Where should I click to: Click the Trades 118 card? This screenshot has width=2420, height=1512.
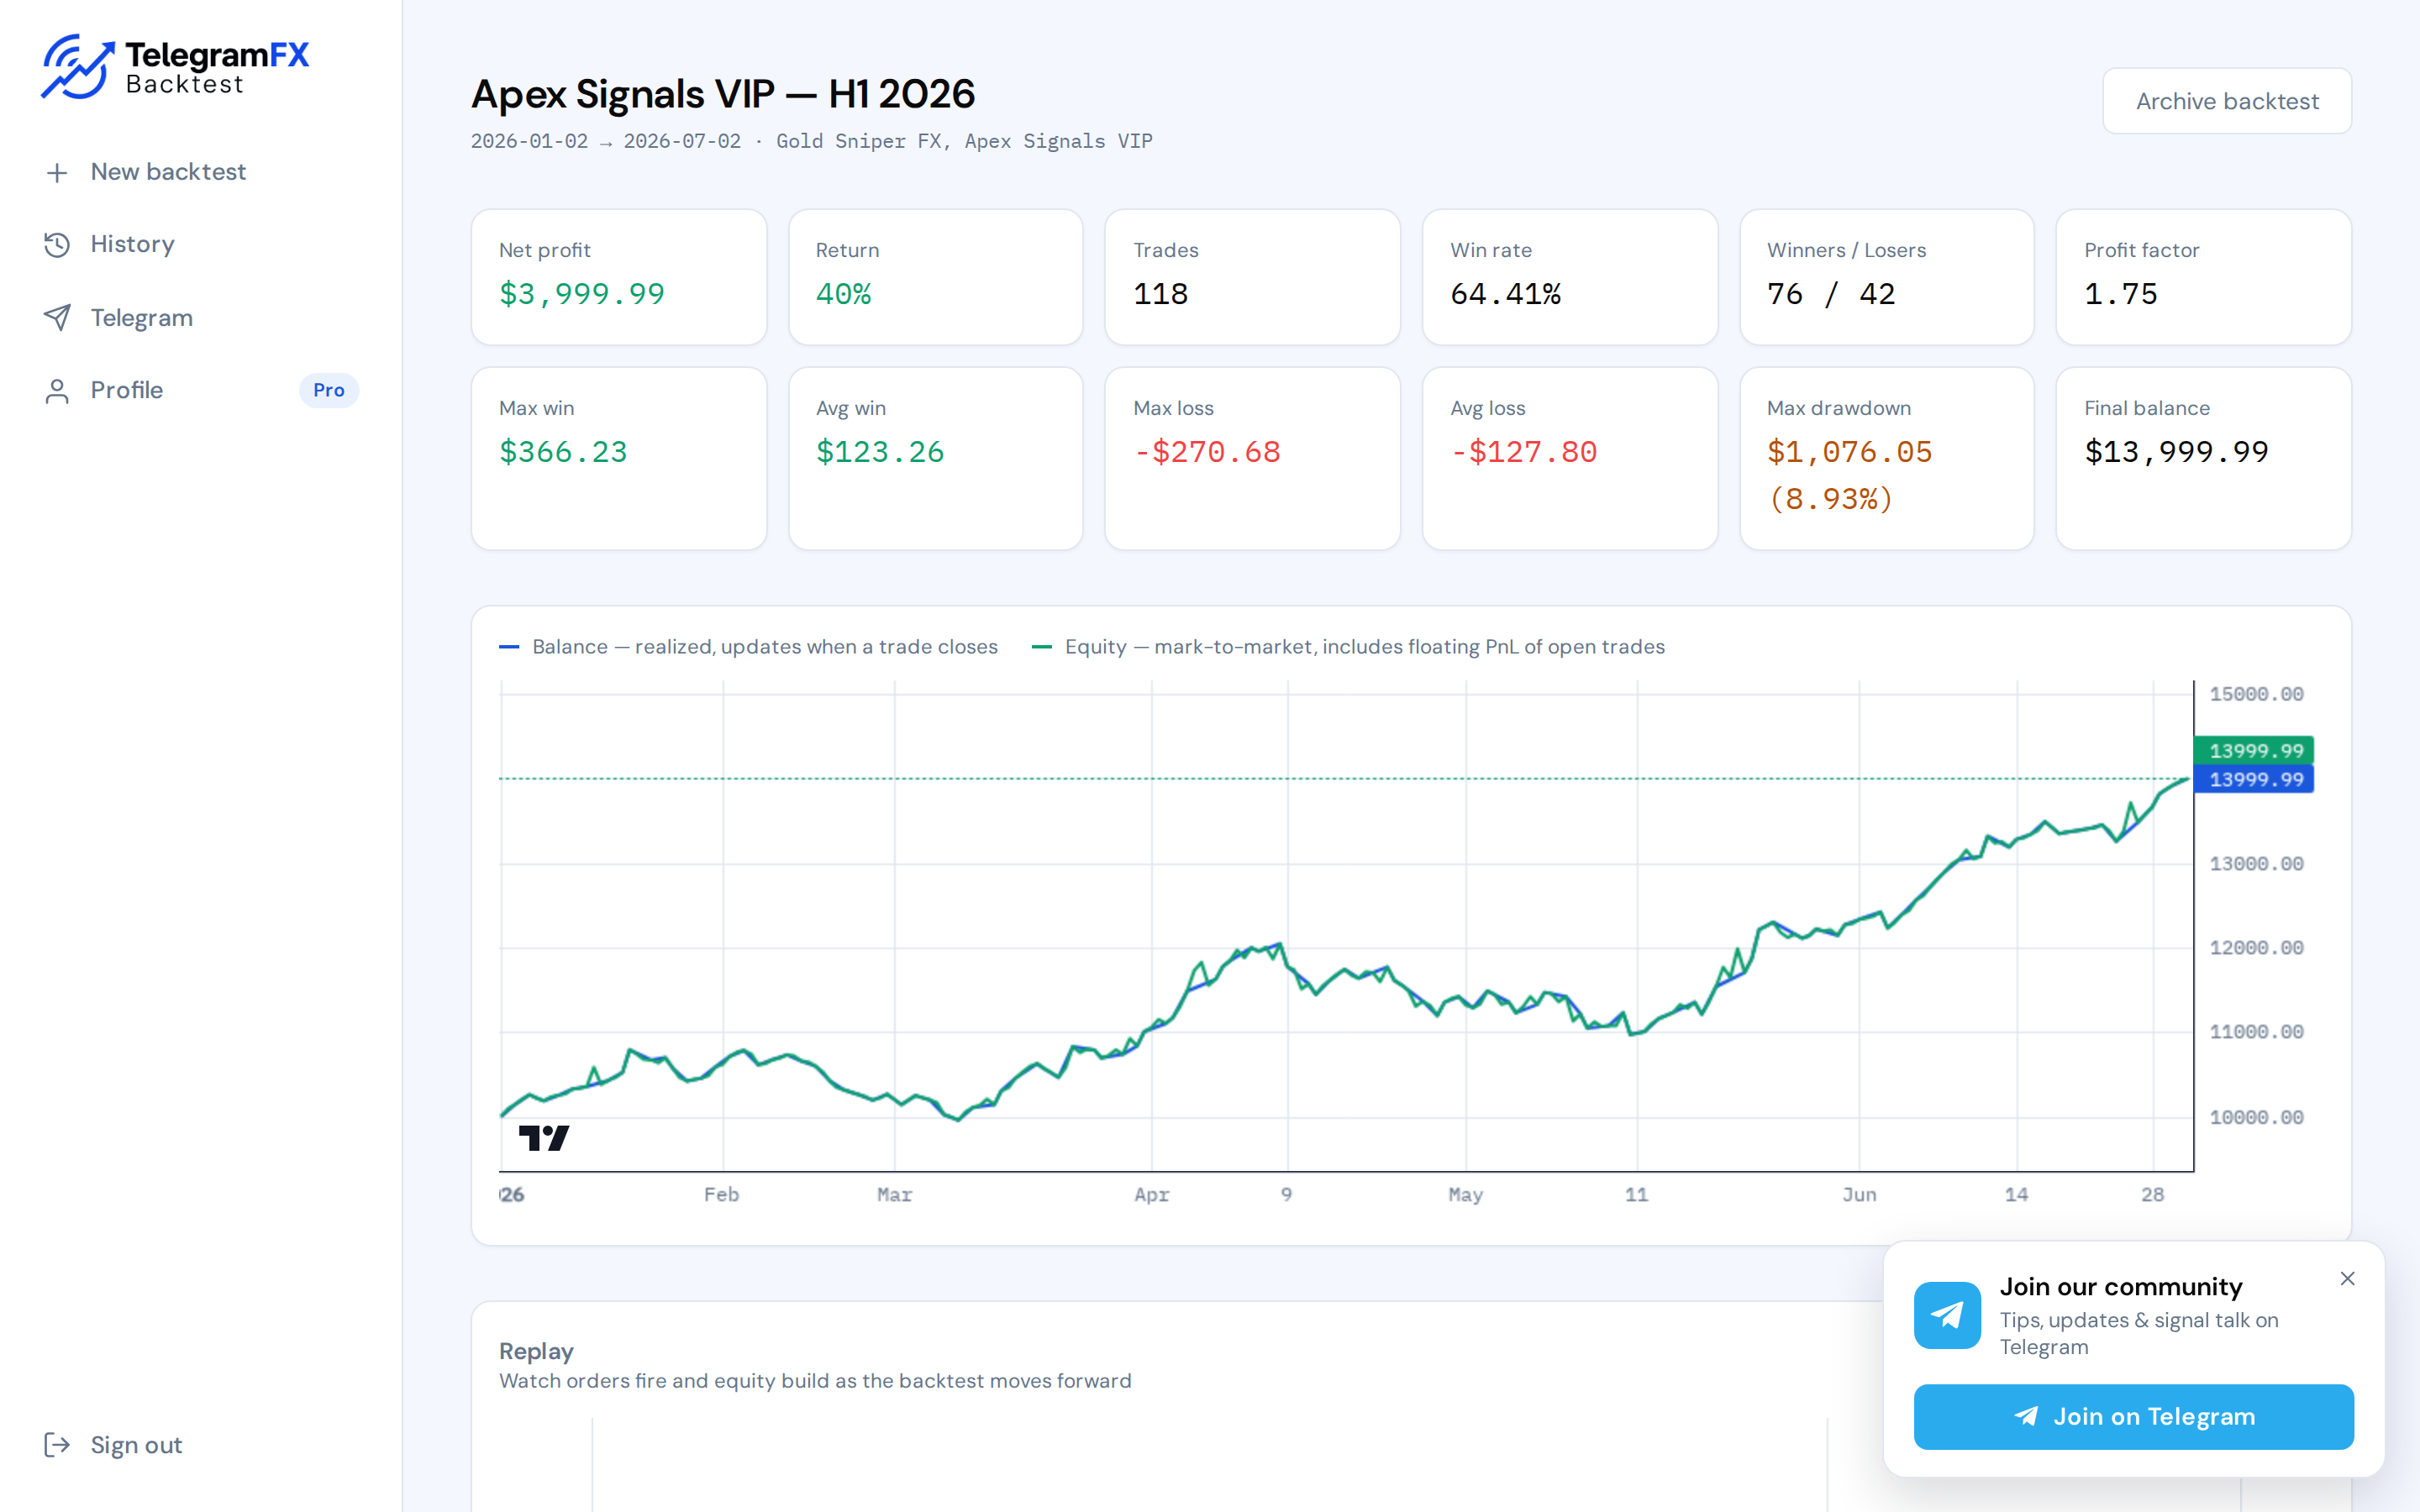tap(1253, 277)
